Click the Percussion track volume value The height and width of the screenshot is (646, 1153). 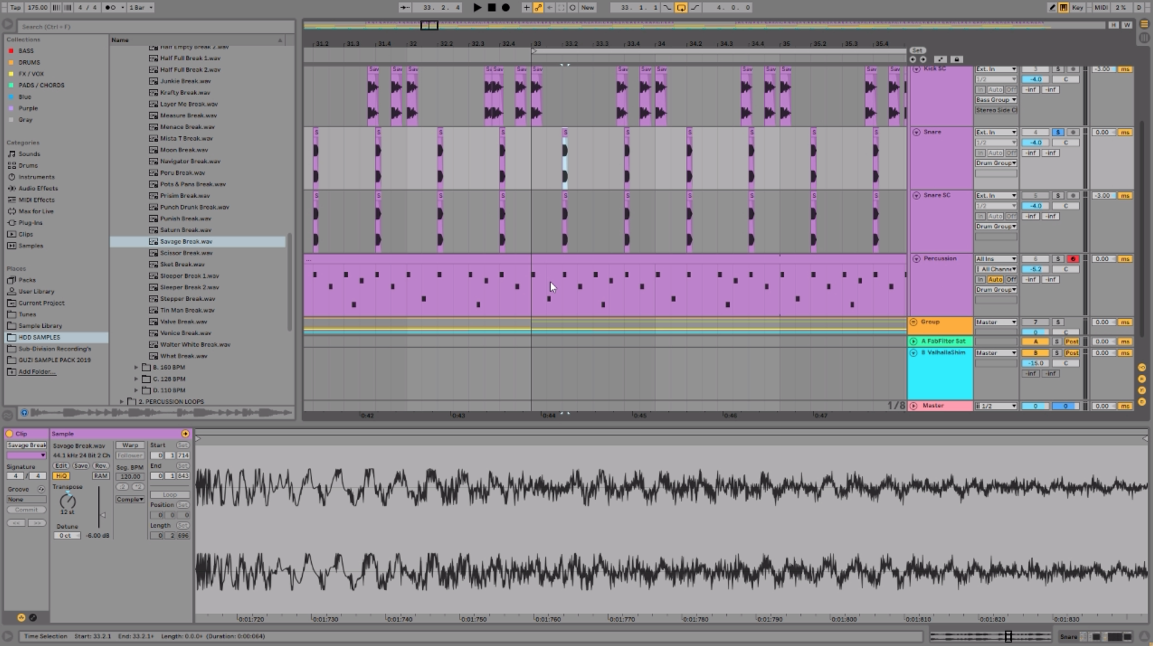click(x=1035, y=270)
